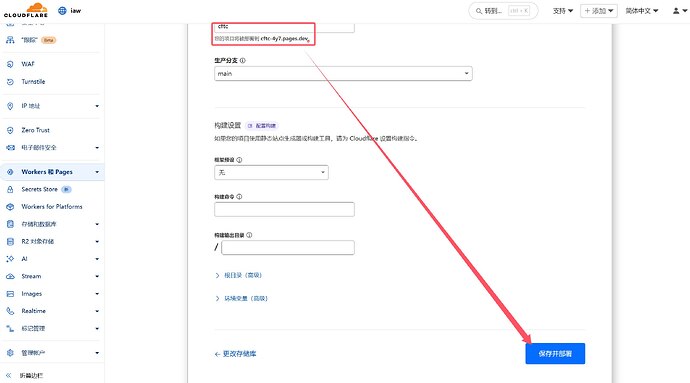The height and width of the screenshot is (383, 690).
Task: Click the manage account gear icon
Action: tap(10, 353)
